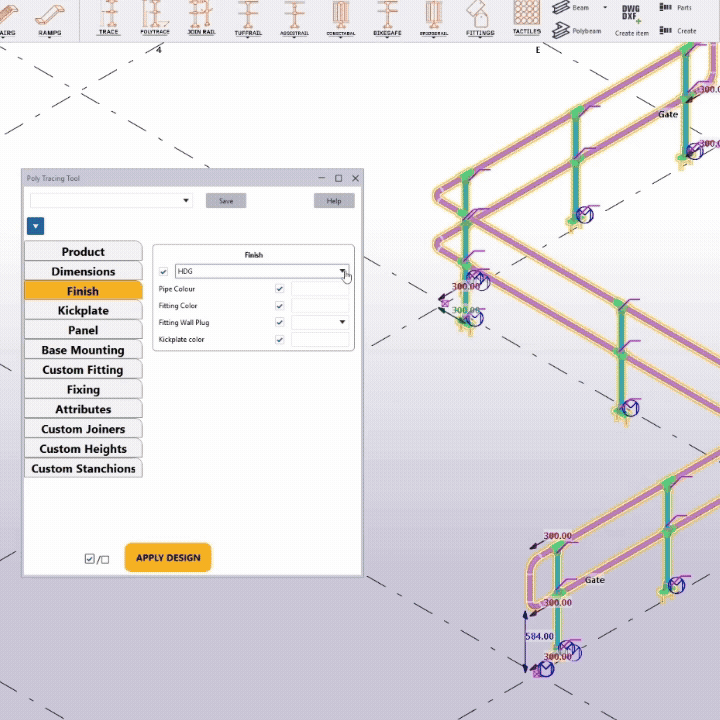Click the Help button

pyautogui.click(x=334, y=201)
